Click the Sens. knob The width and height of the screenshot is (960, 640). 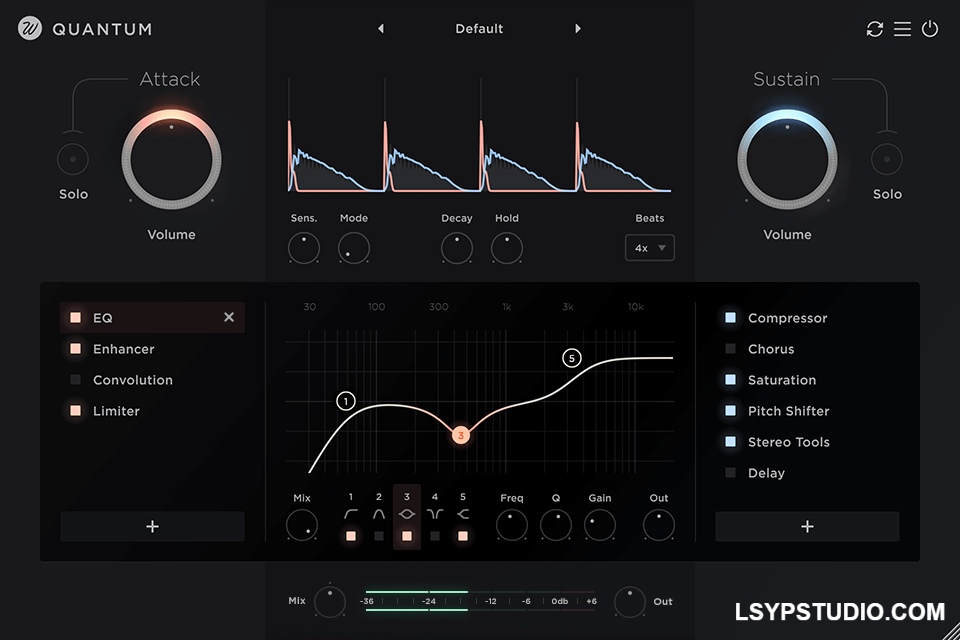tap(304, 248)
